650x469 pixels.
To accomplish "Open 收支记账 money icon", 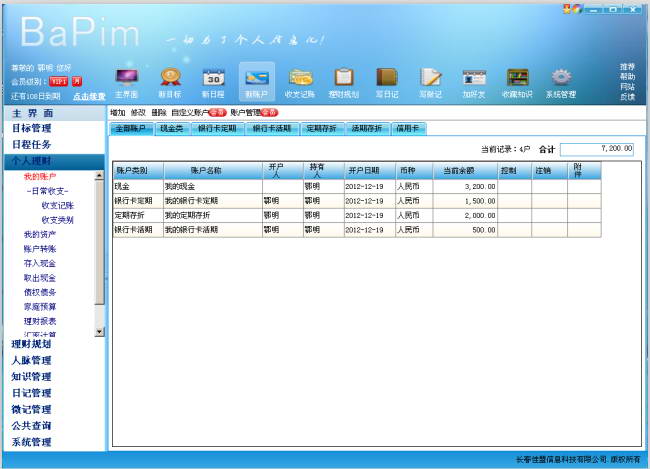I will 300,78.
